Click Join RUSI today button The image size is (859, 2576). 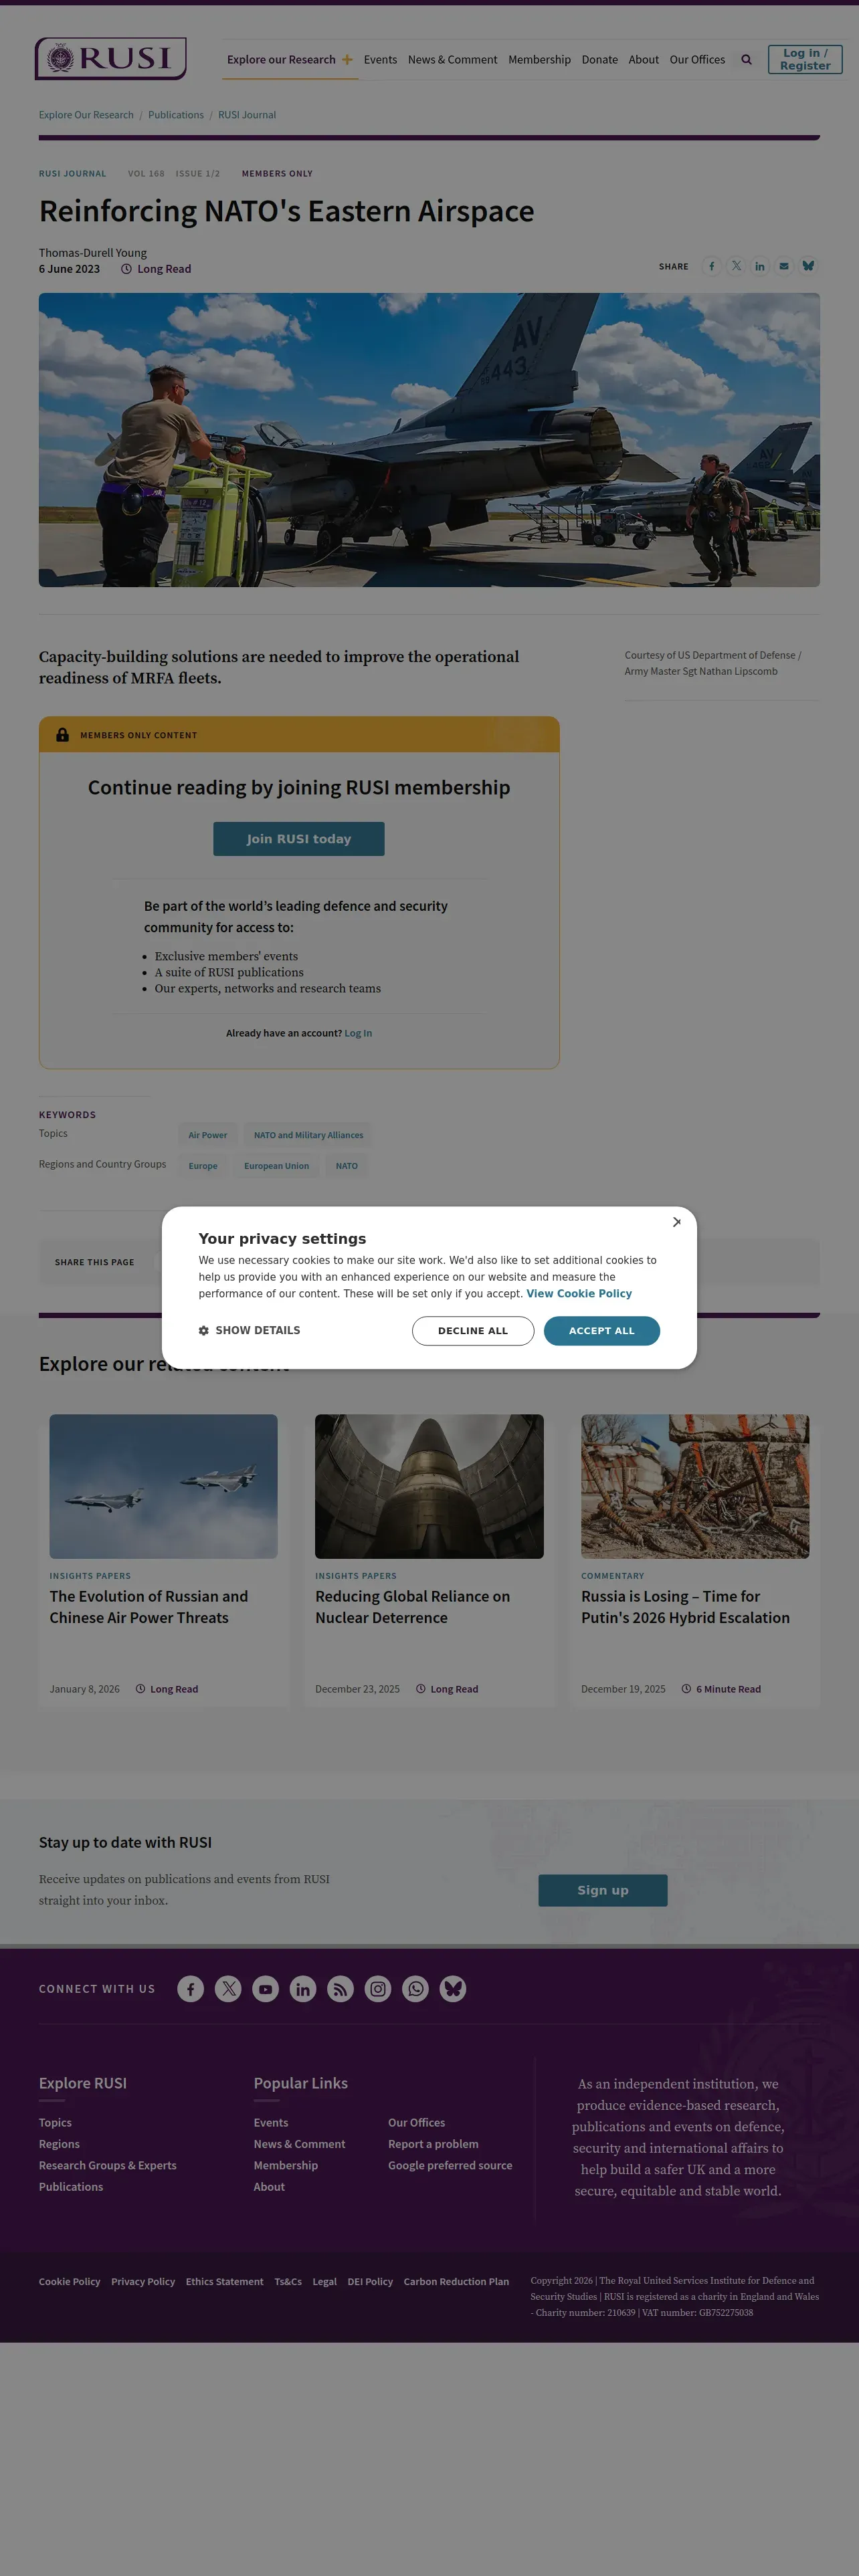(299, 839)
